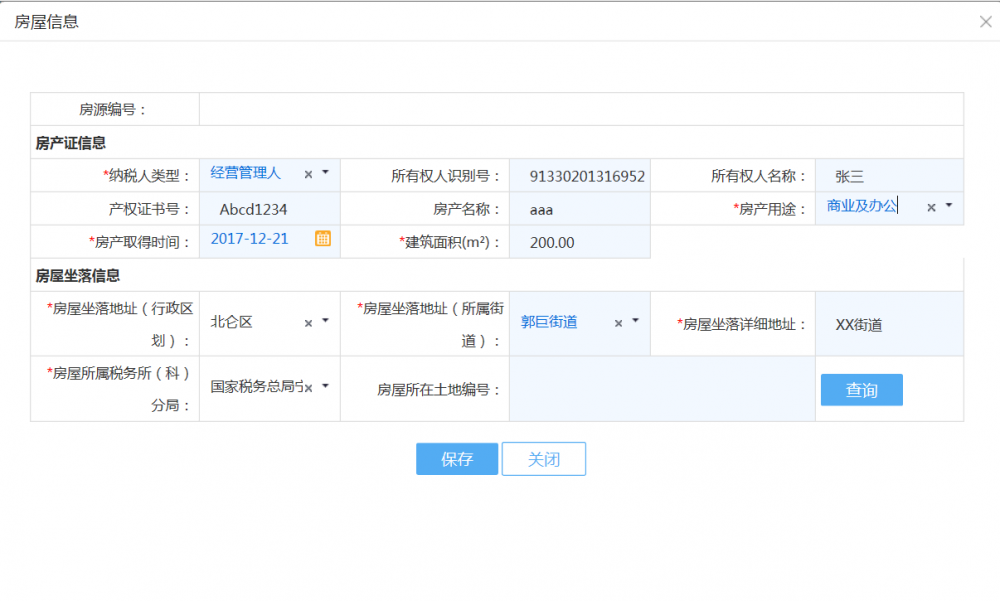Clear the 房产用途 selection with its × icon
The image size is (1000, 601).
(x=931, y=207)
